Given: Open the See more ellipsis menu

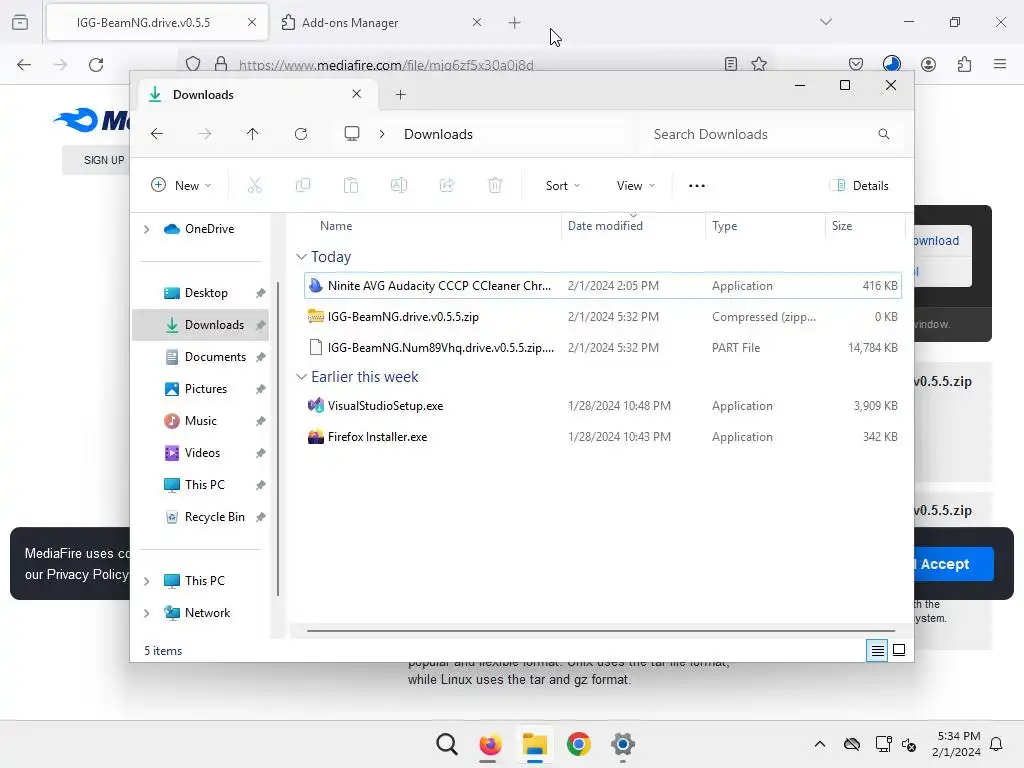Looking at the screenshot, I should 697,185.
